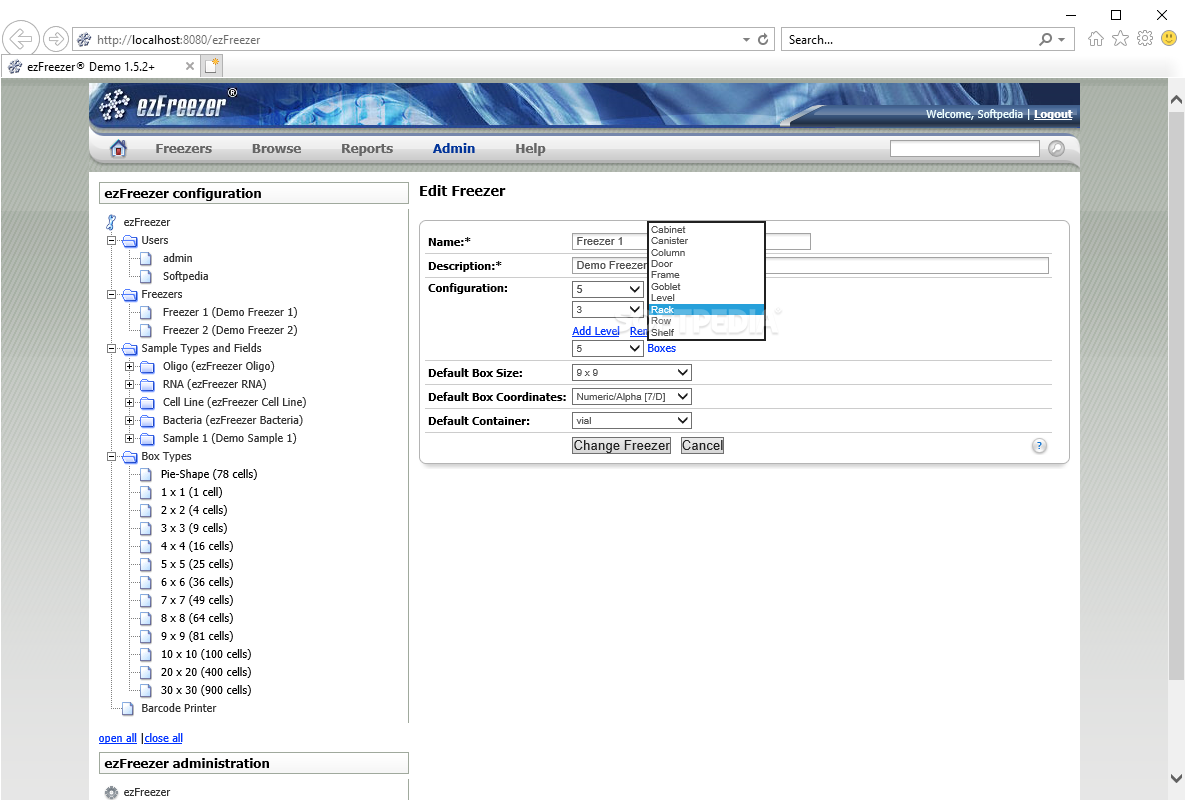Open the help question mark icon

(x=1039, y=446)
